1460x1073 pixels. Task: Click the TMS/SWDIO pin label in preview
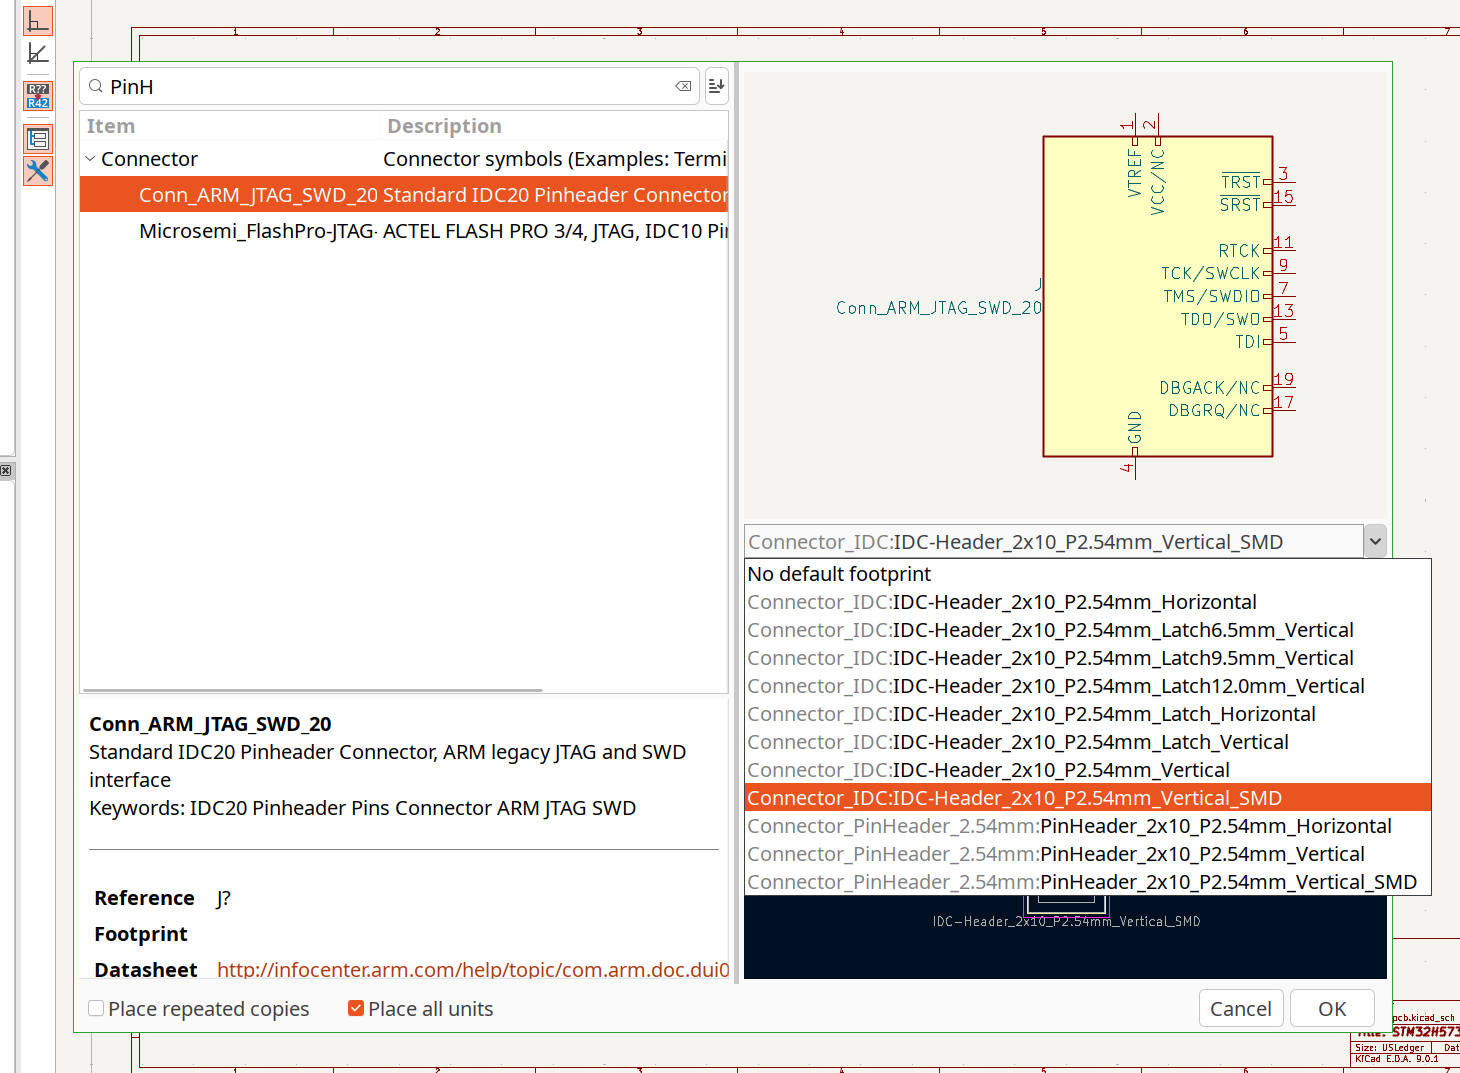(x=1211, y=296)
